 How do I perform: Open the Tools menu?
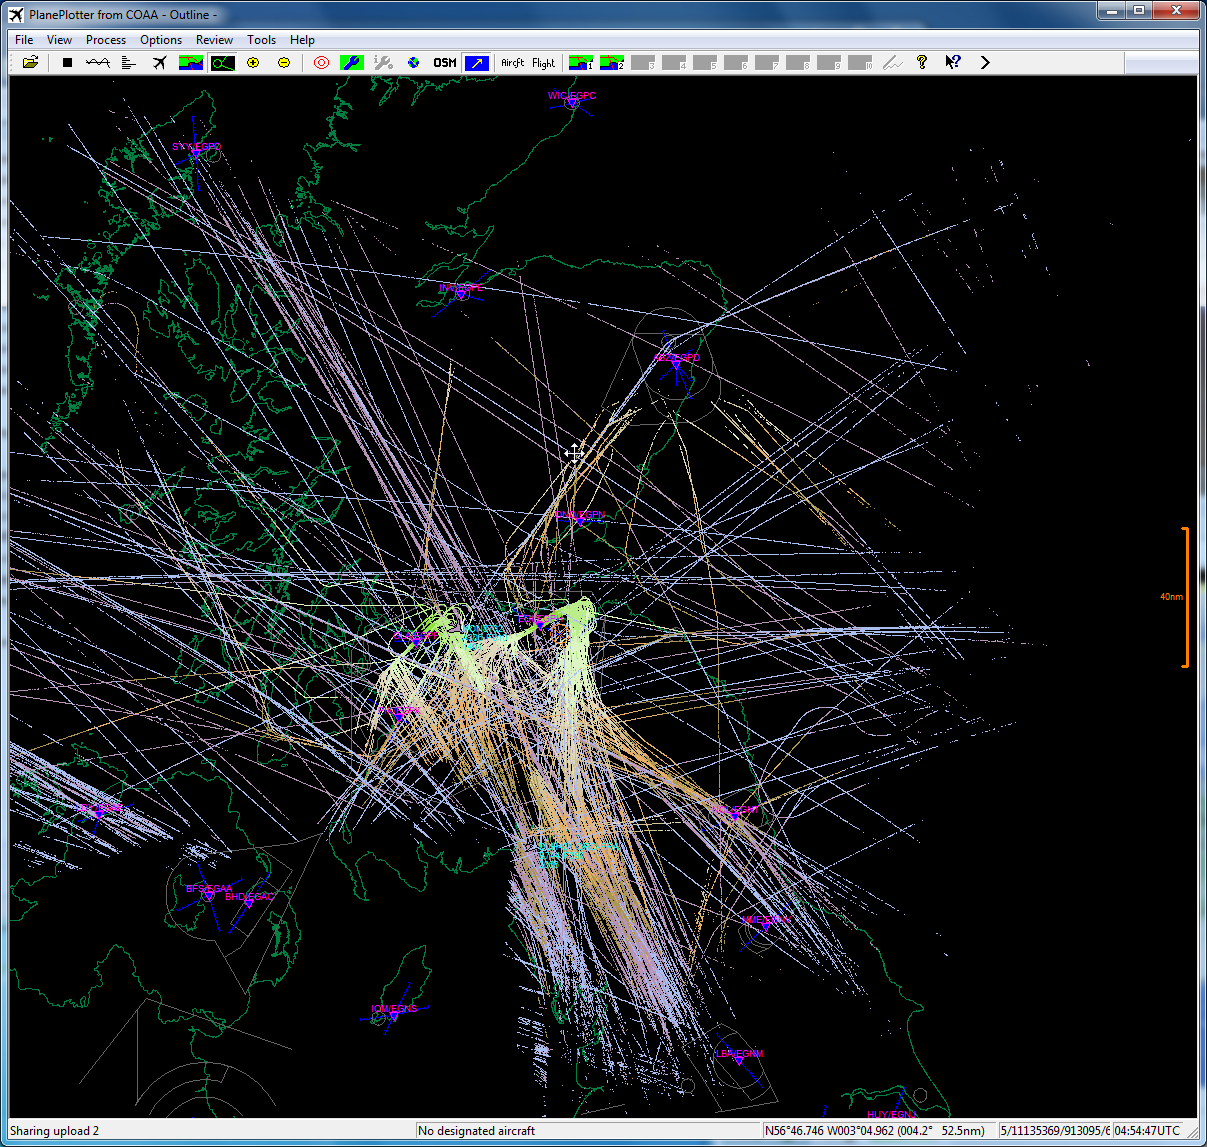262,40
